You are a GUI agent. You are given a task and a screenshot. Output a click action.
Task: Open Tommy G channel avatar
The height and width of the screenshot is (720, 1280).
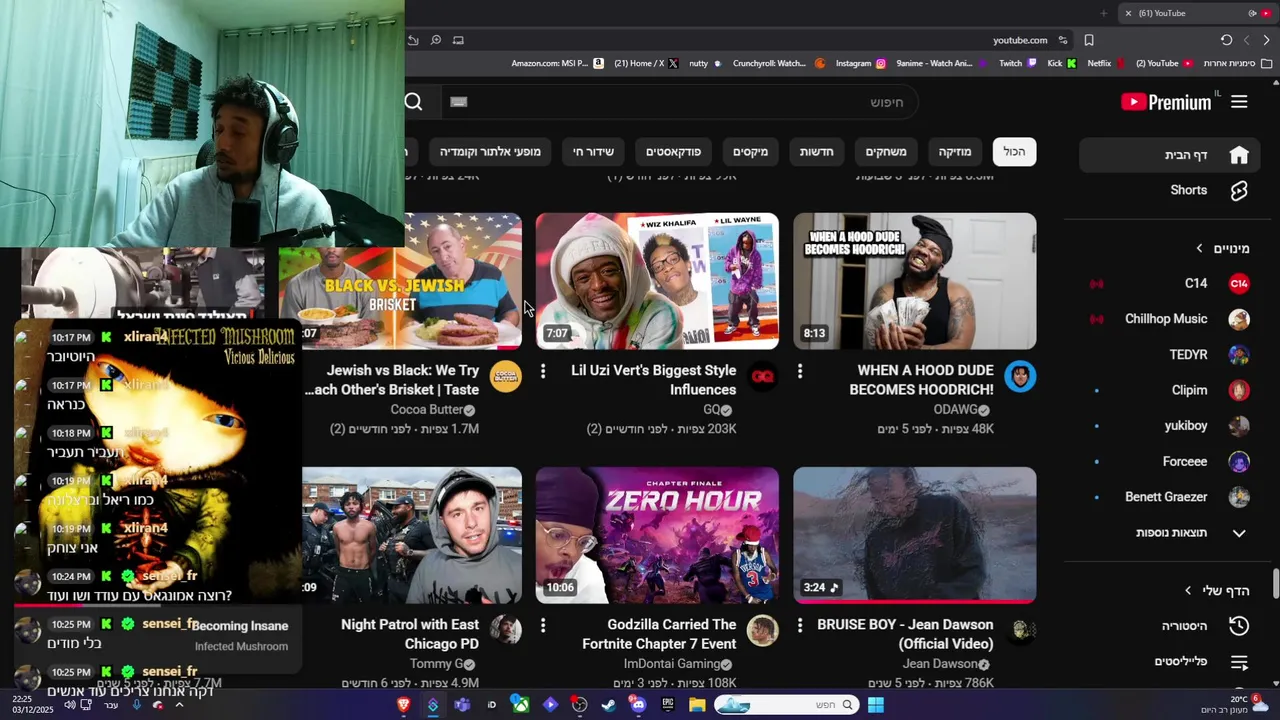point(506,630)
